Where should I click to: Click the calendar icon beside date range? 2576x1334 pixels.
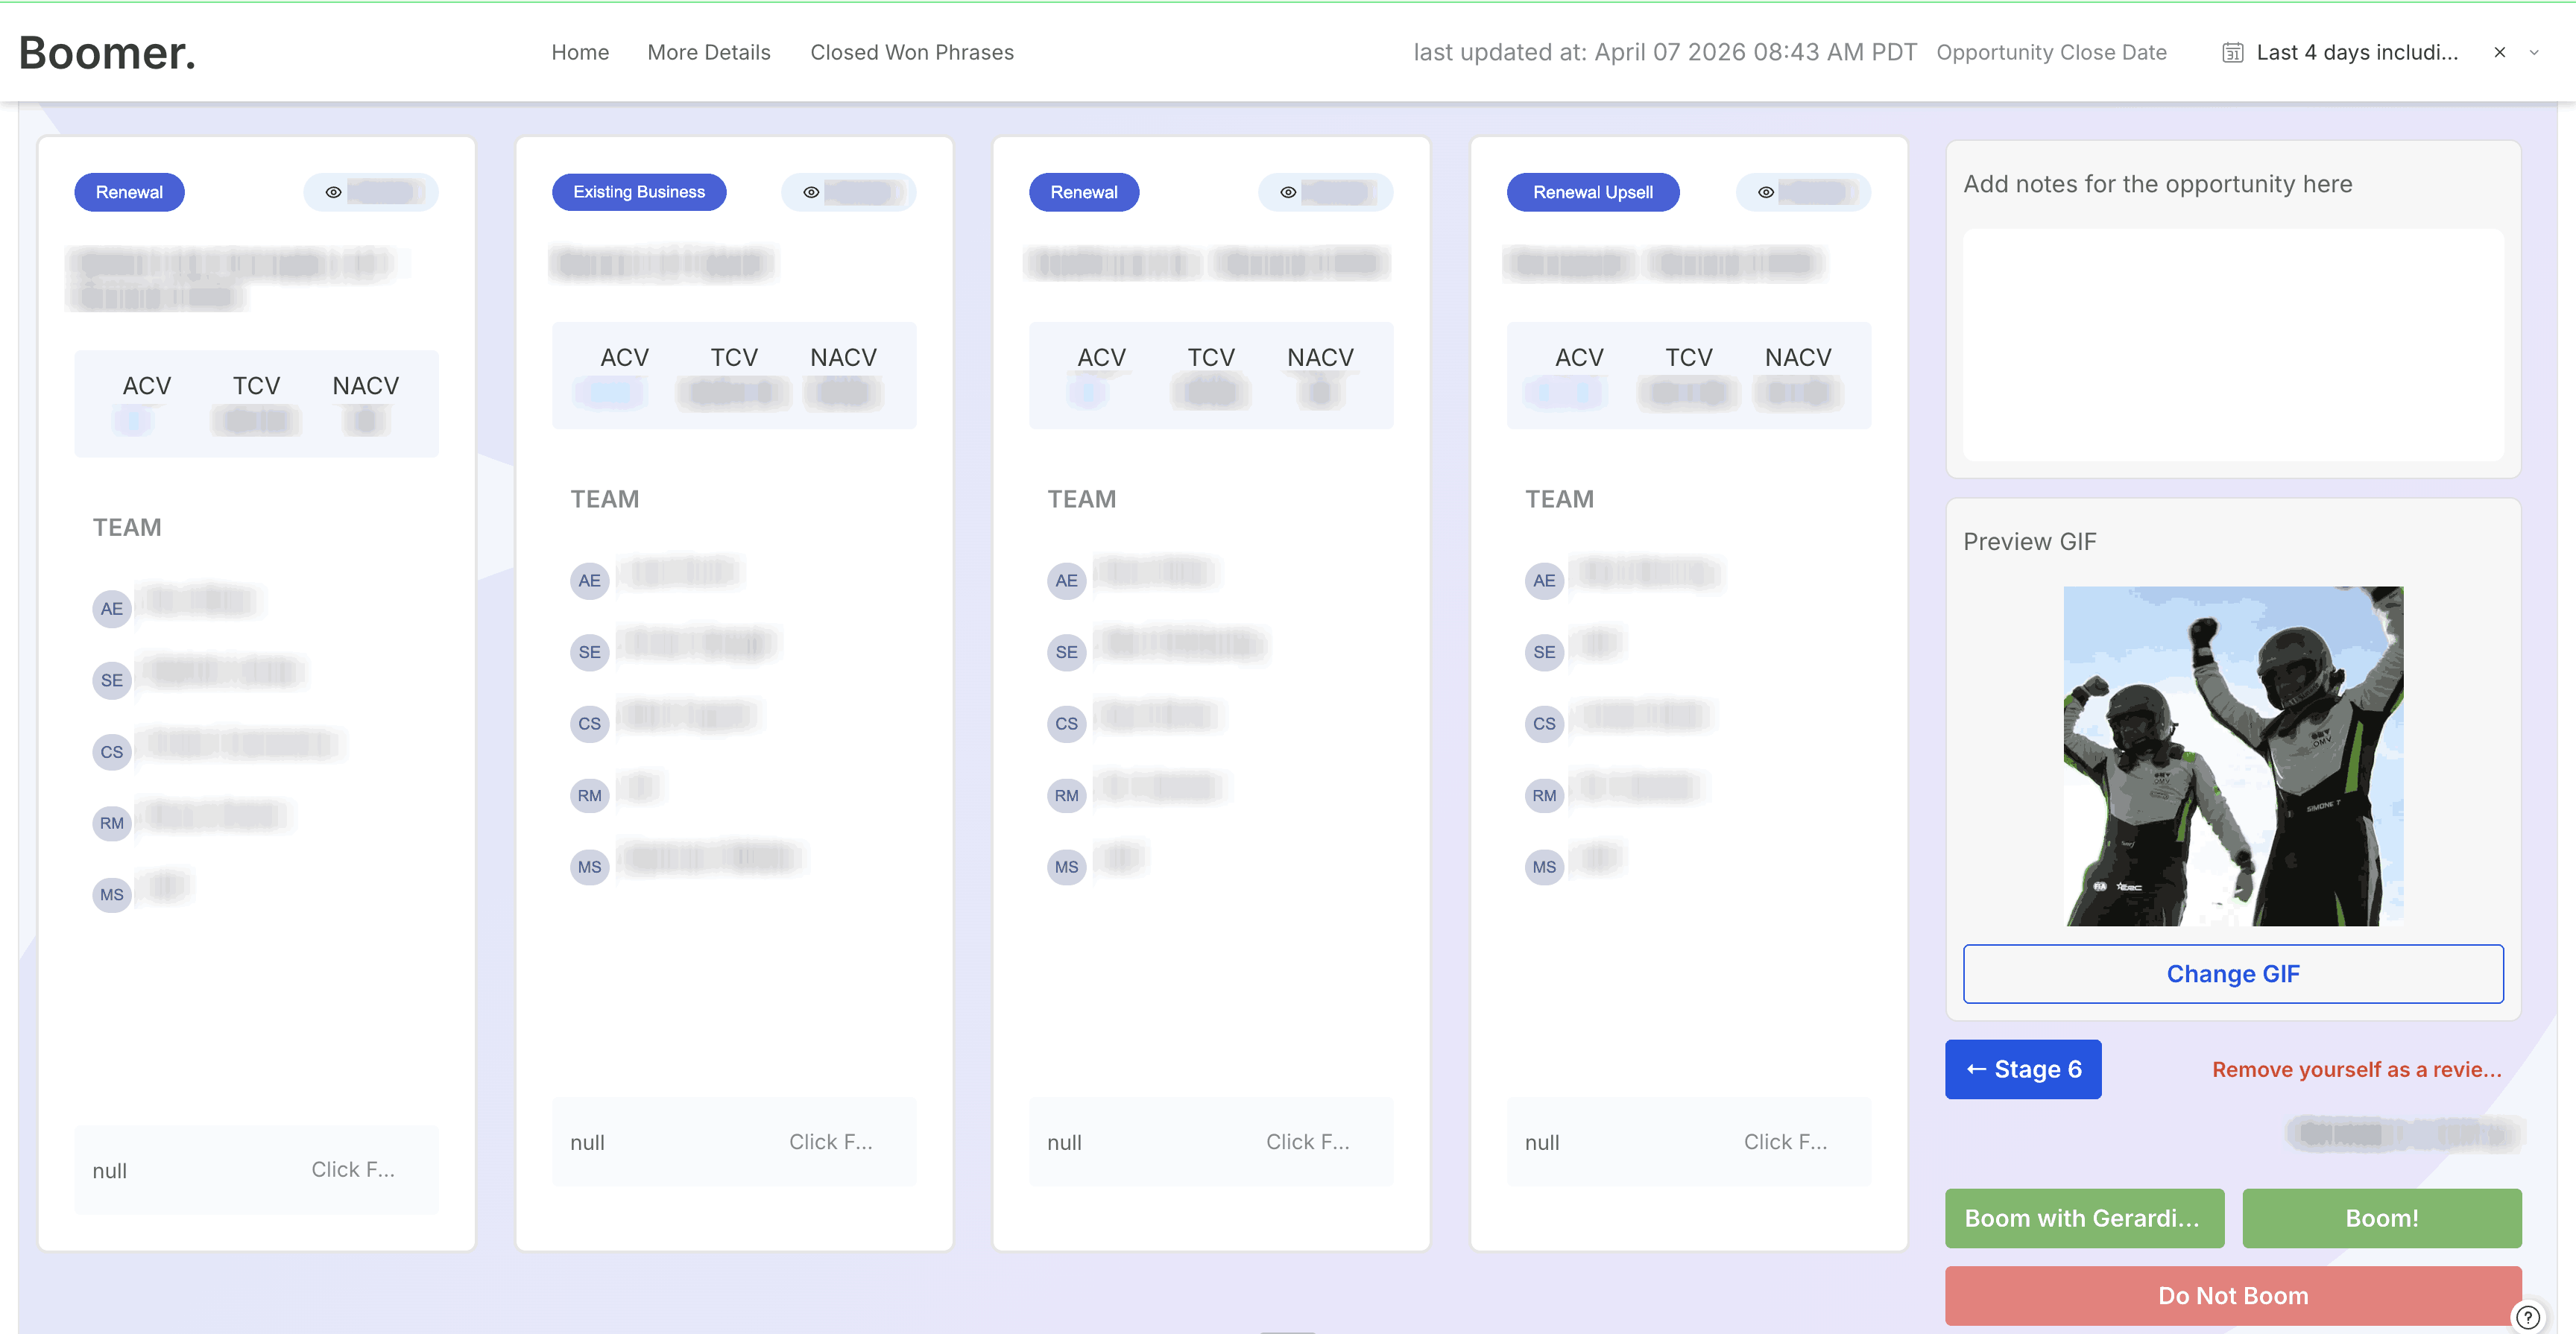tap(2232, 53)
